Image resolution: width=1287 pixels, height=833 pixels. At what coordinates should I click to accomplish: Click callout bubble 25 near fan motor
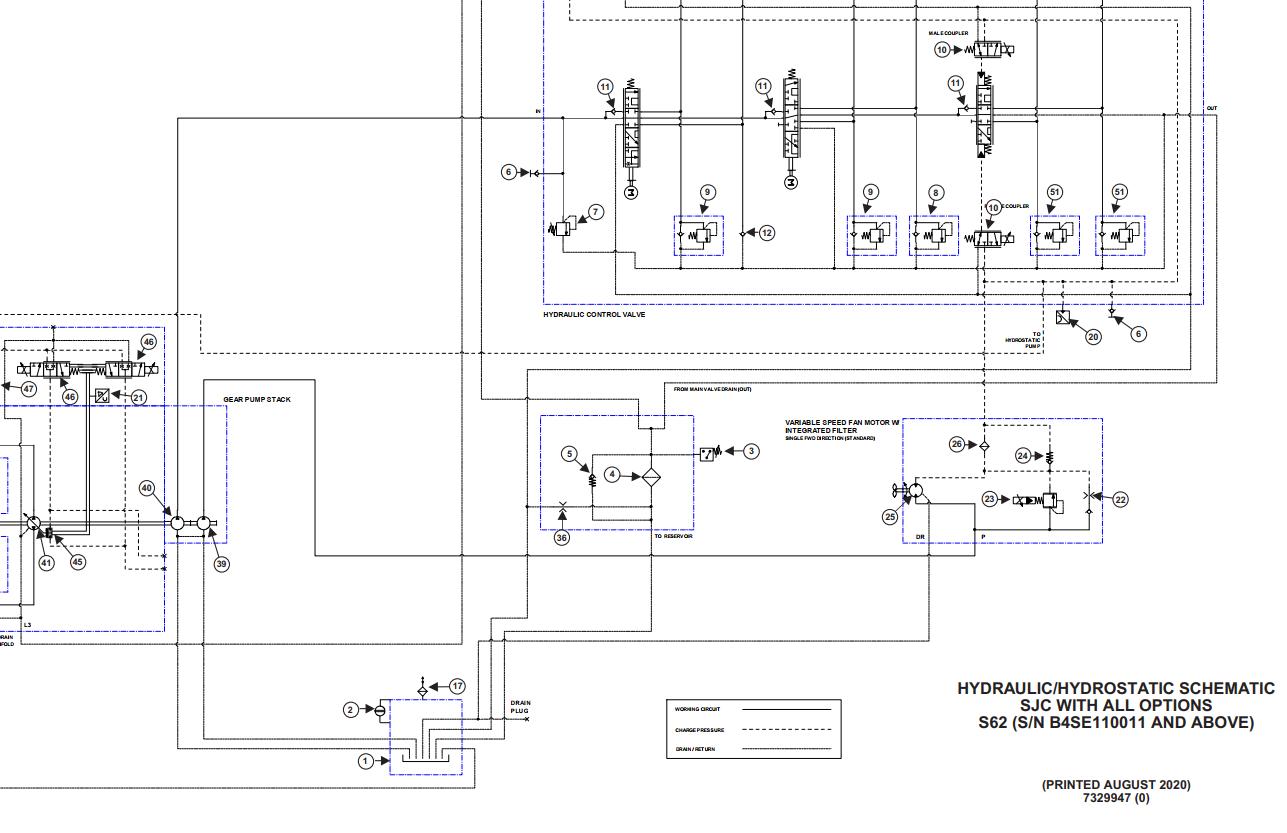point(891,517)
